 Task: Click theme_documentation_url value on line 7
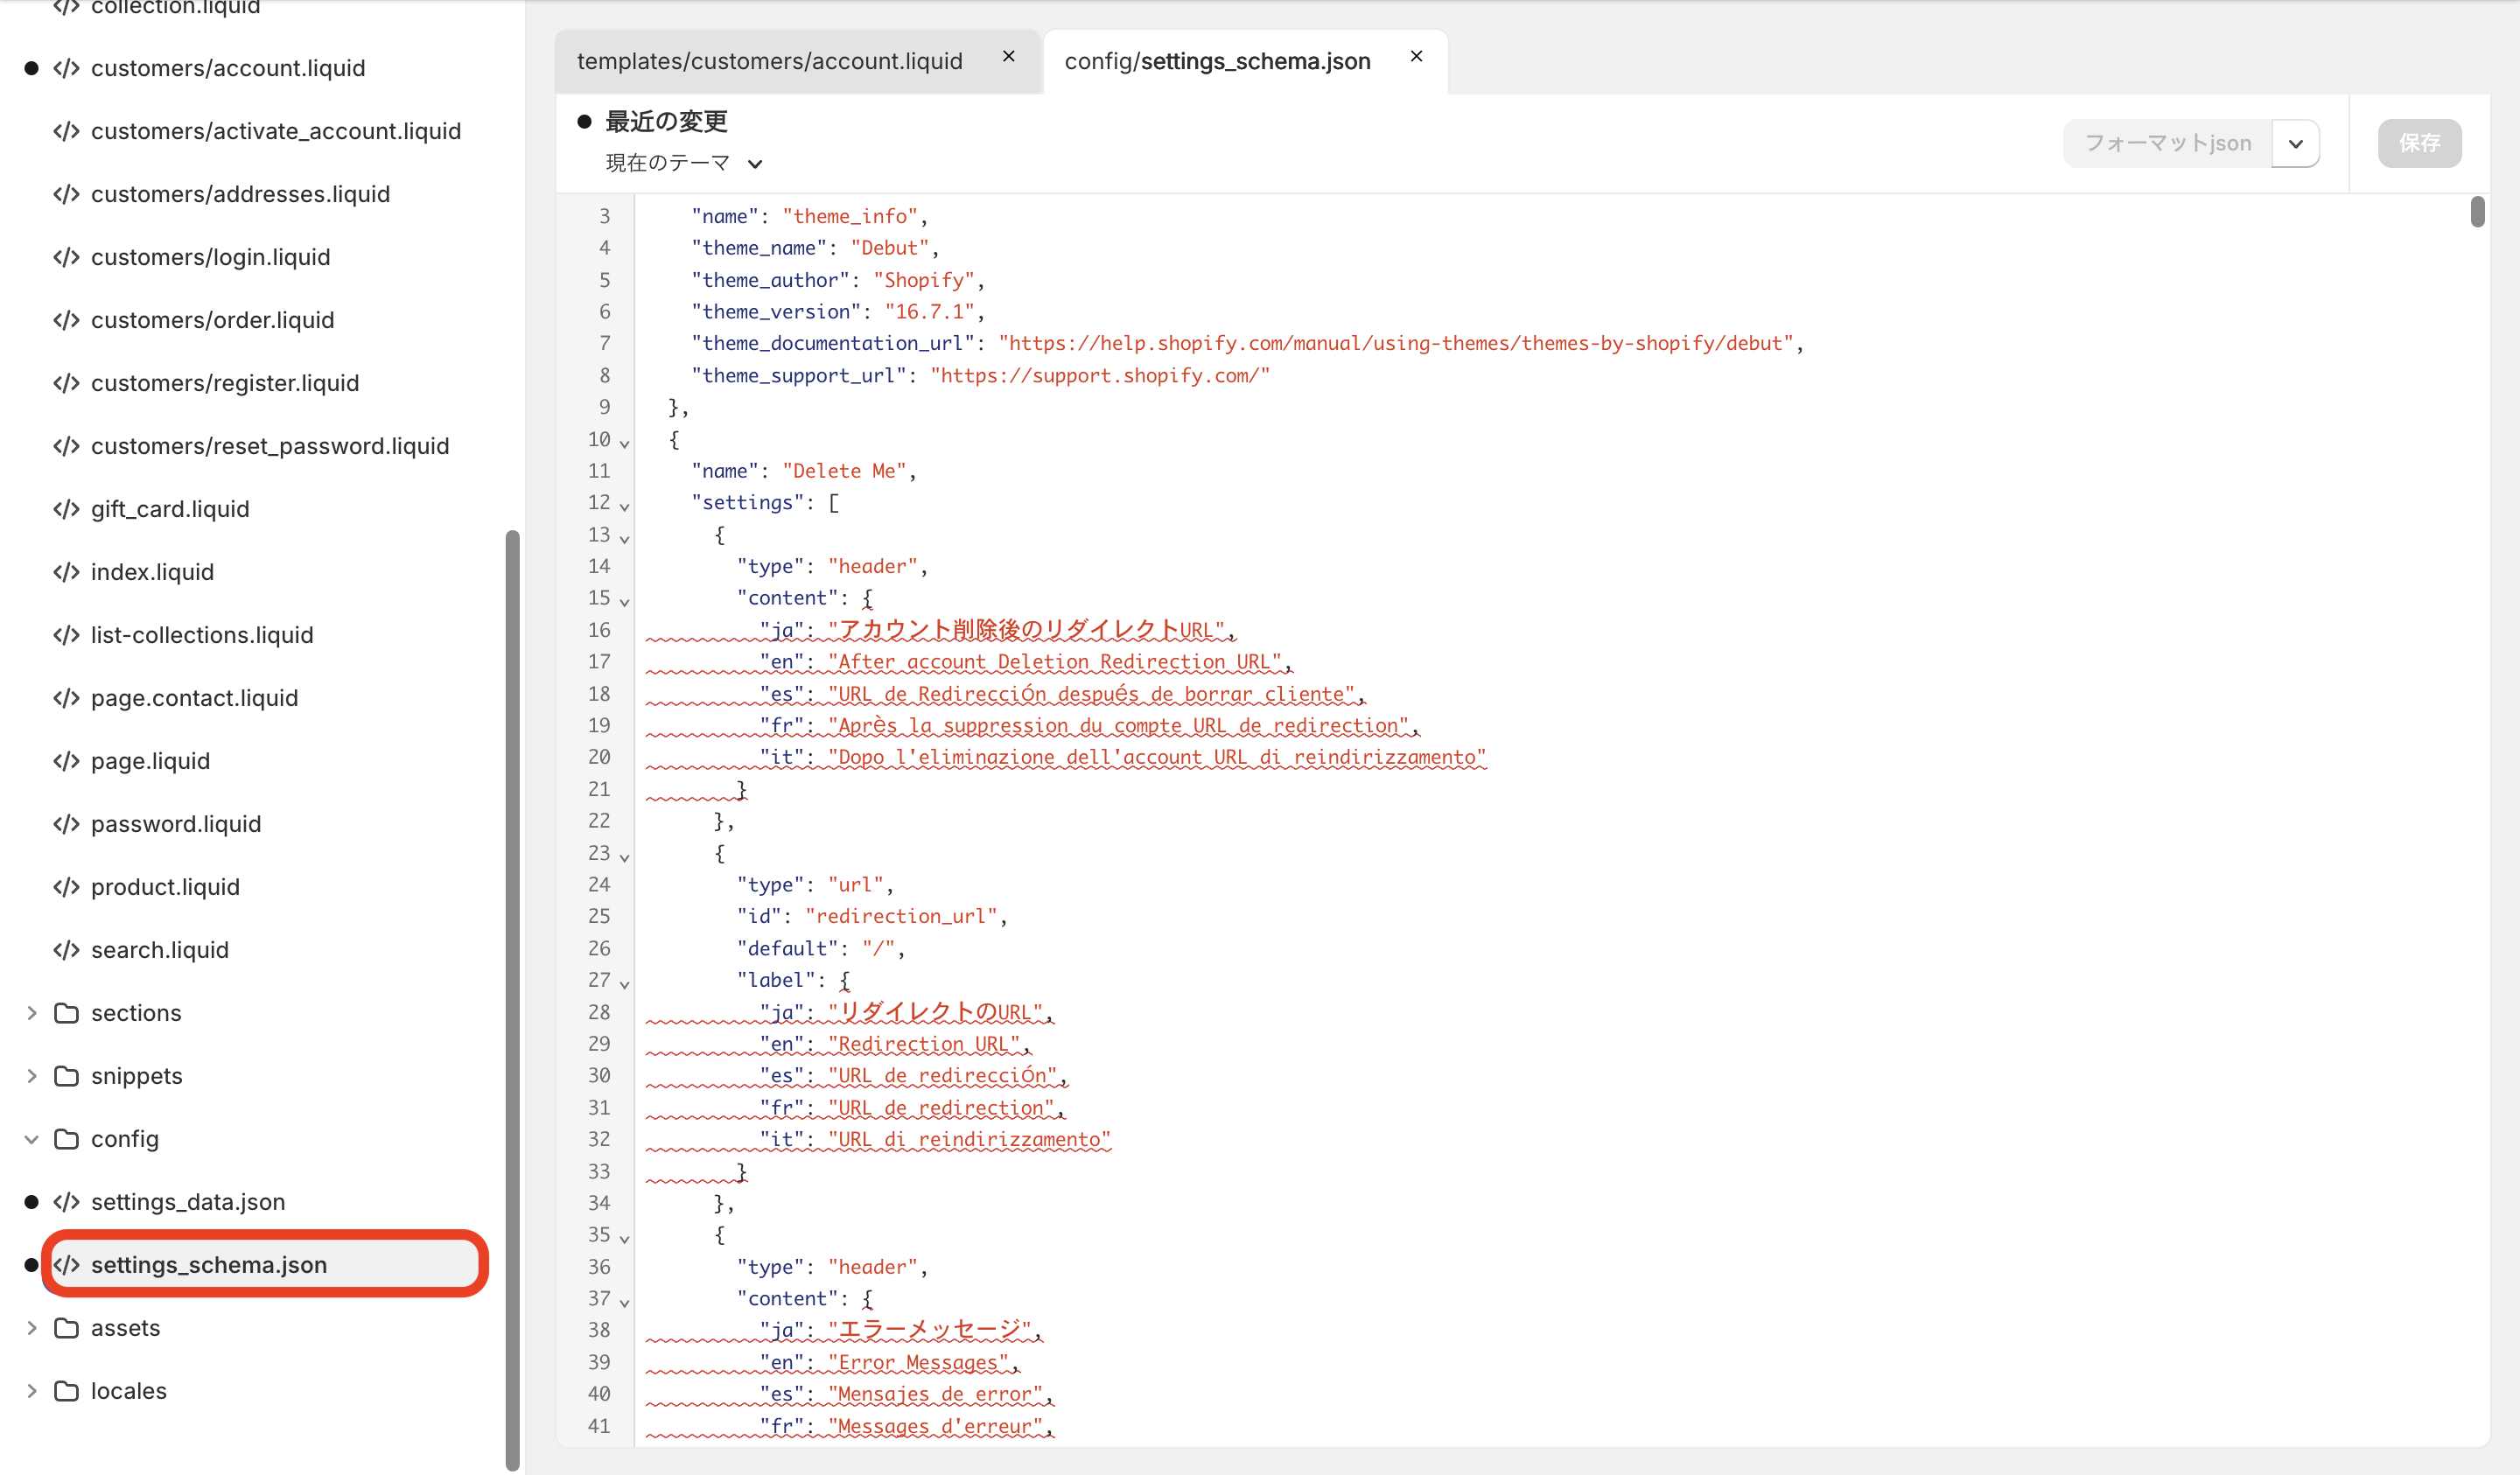click(x=1399, y=344)
